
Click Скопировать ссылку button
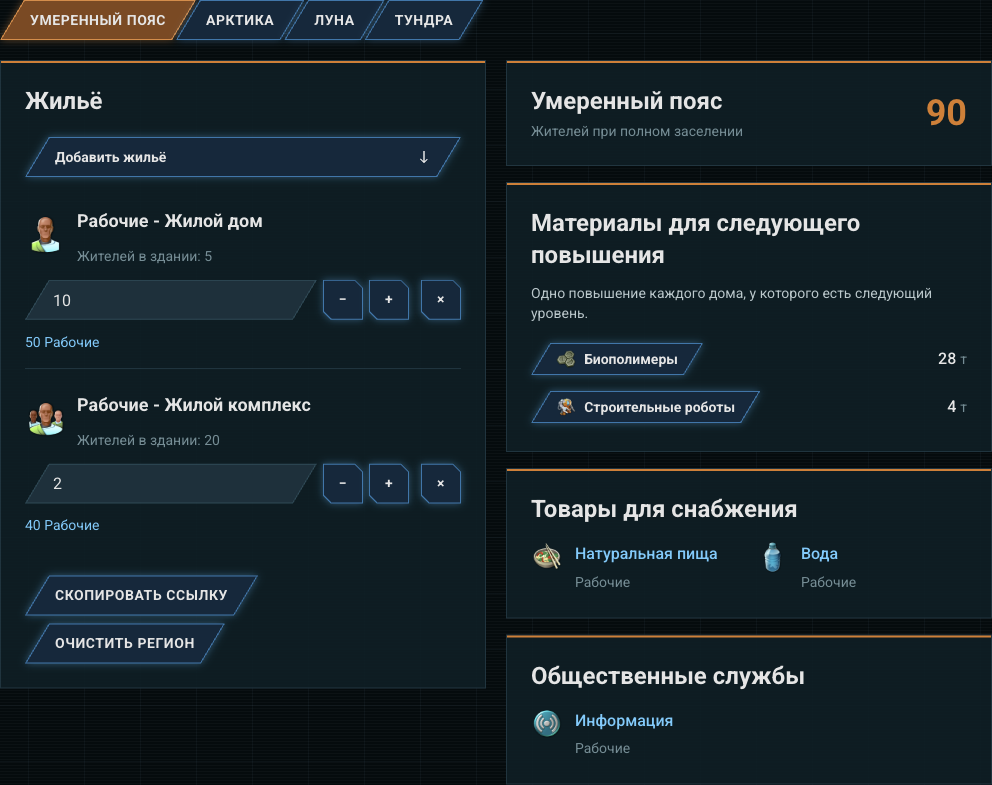click(141, 595)
